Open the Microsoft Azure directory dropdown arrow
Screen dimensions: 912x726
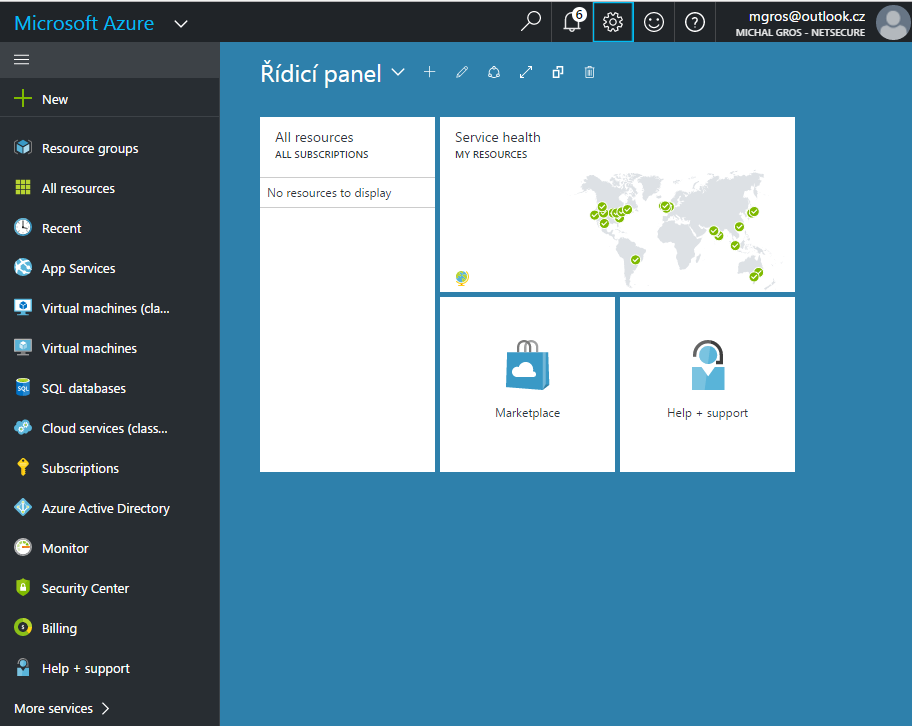point(180,22)
